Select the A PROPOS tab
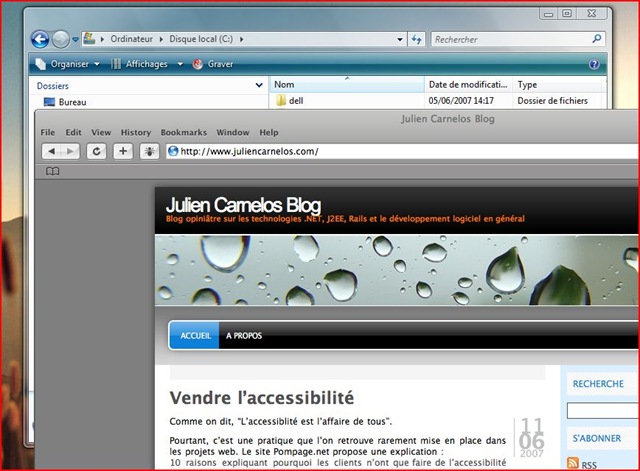The width and height of the screenshot is (640, 471). (x=244, y=335)
